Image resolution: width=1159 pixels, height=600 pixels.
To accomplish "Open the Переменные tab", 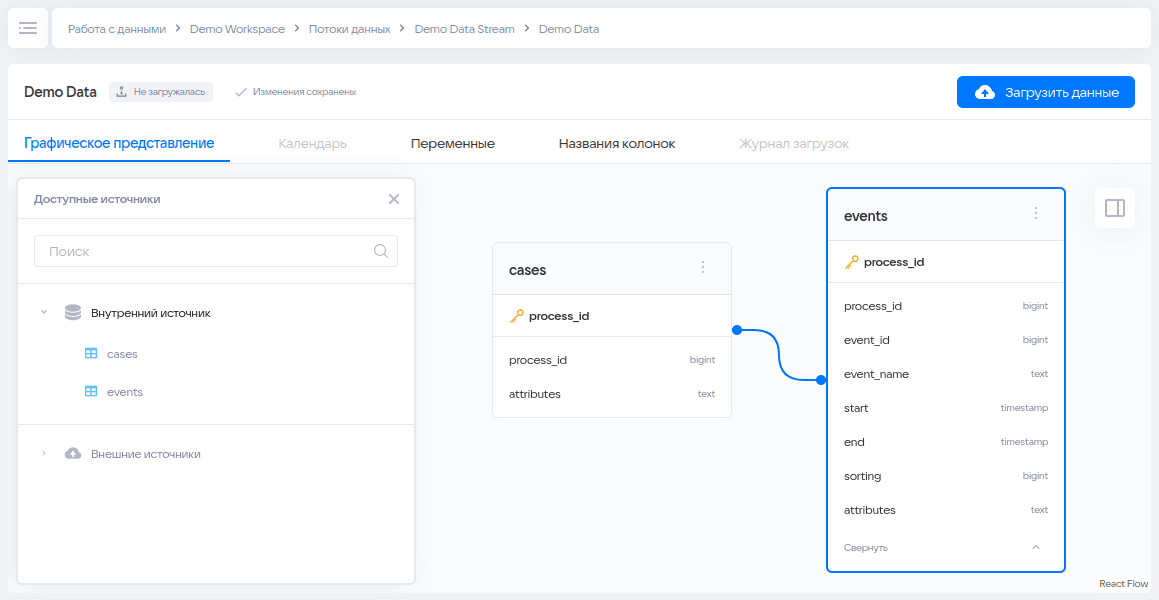I will pyautogui.click(x=452, y=143).
